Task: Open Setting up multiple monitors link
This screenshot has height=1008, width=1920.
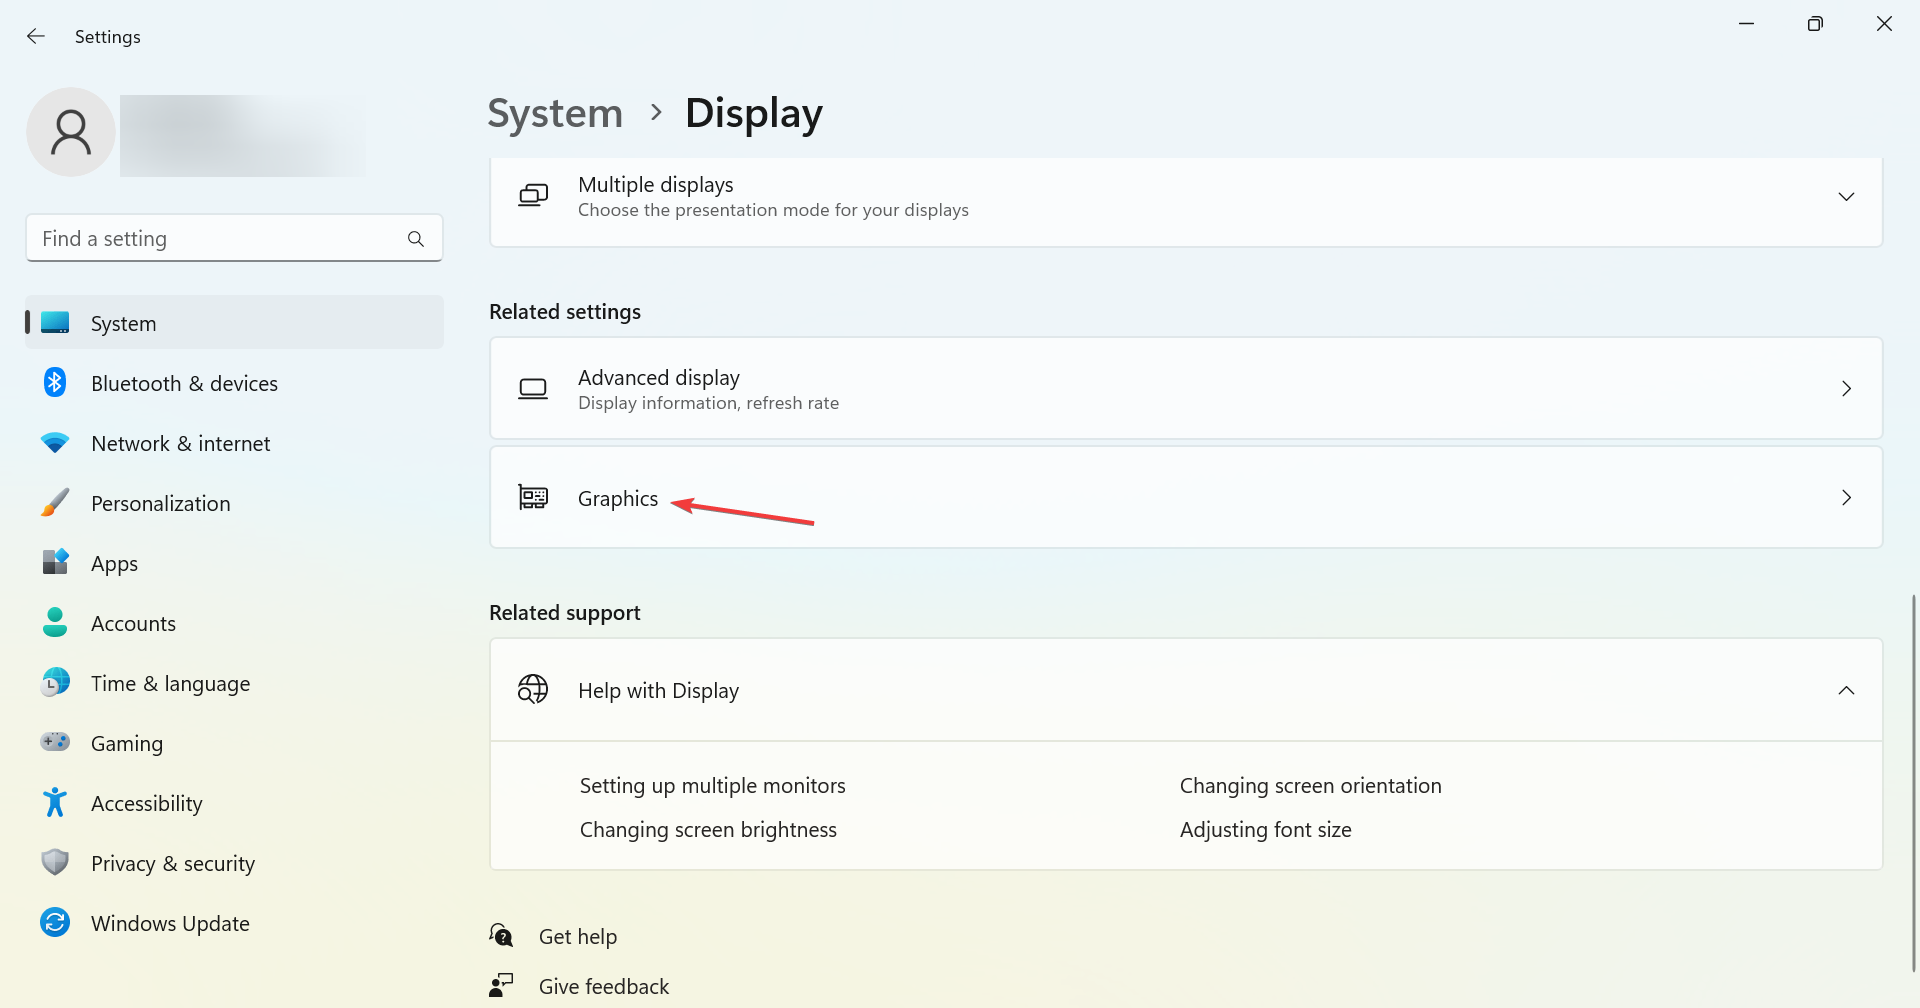Action: coord(712,786)
